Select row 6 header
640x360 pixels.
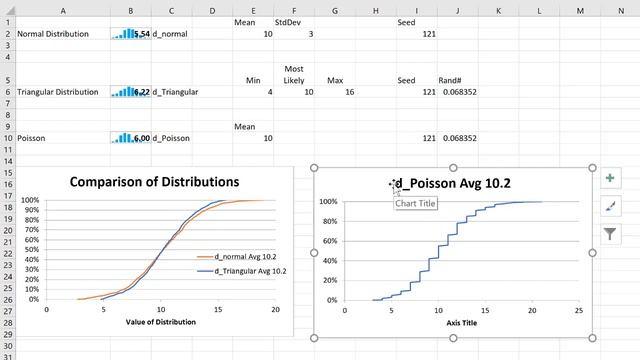pos(8,92)
